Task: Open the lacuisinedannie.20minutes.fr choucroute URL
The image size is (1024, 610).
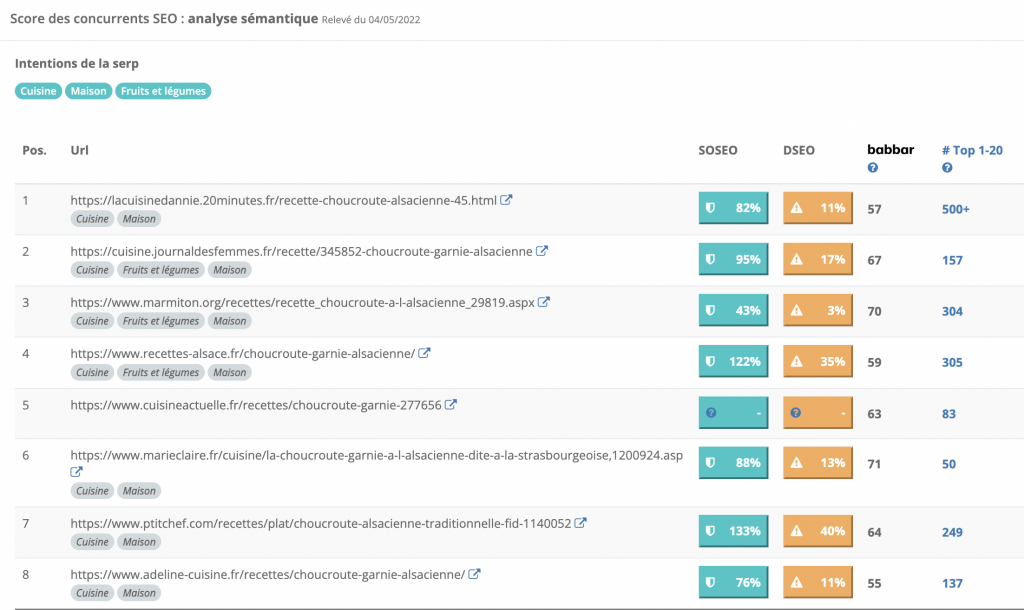Action: click(x=283, y=201)
